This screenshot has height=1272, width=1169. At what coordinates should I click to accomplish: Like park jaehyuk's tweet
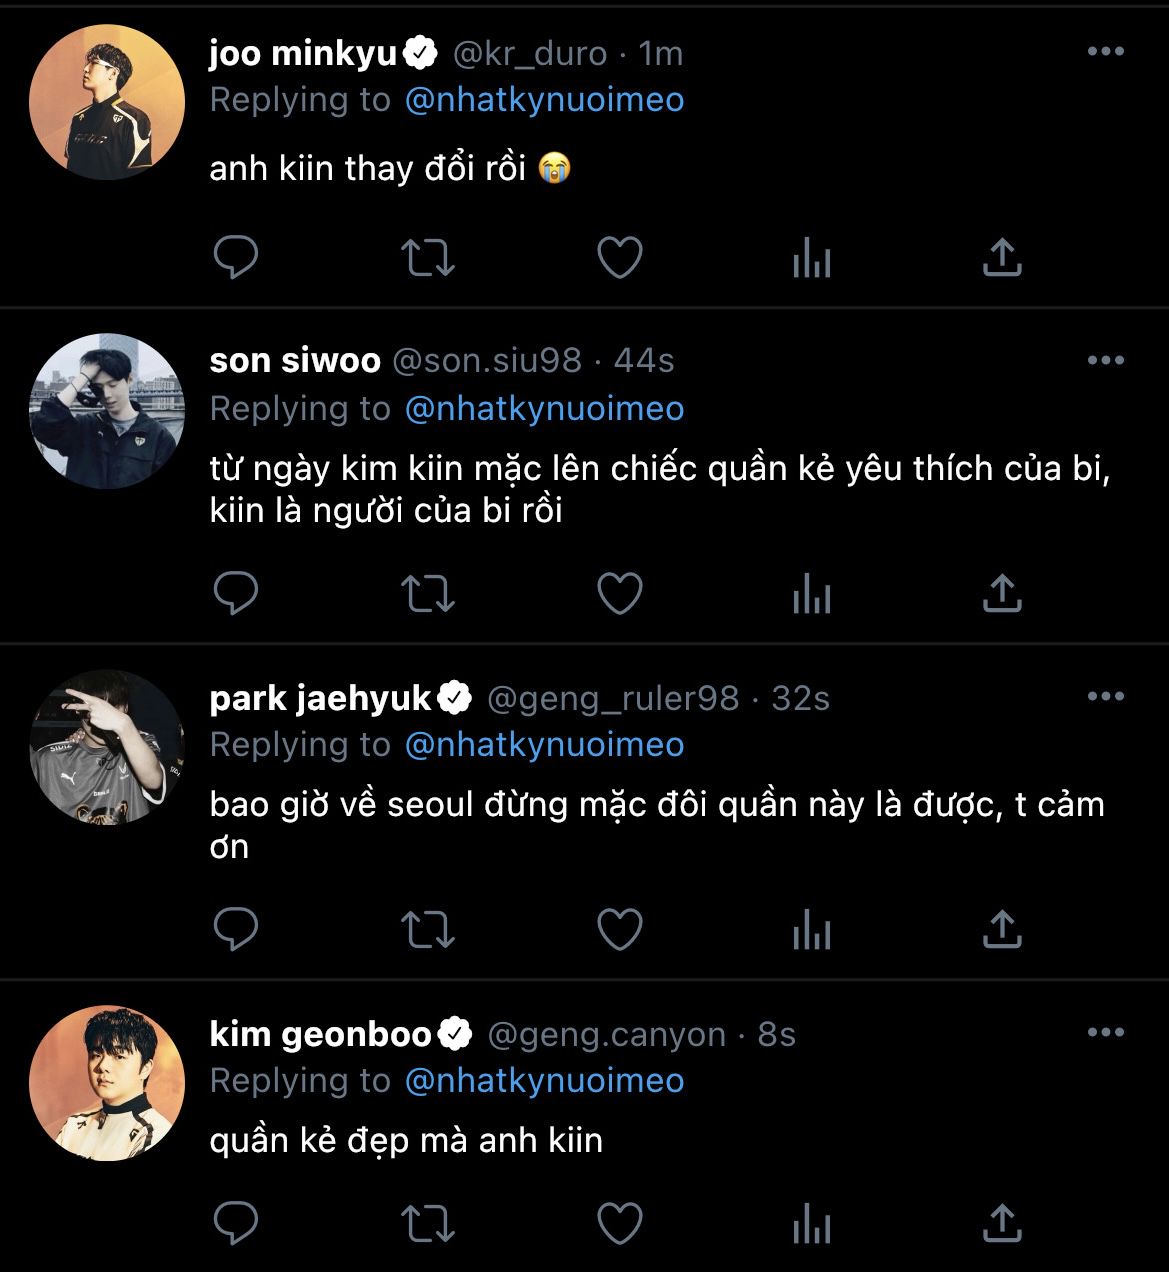(619, 931)
